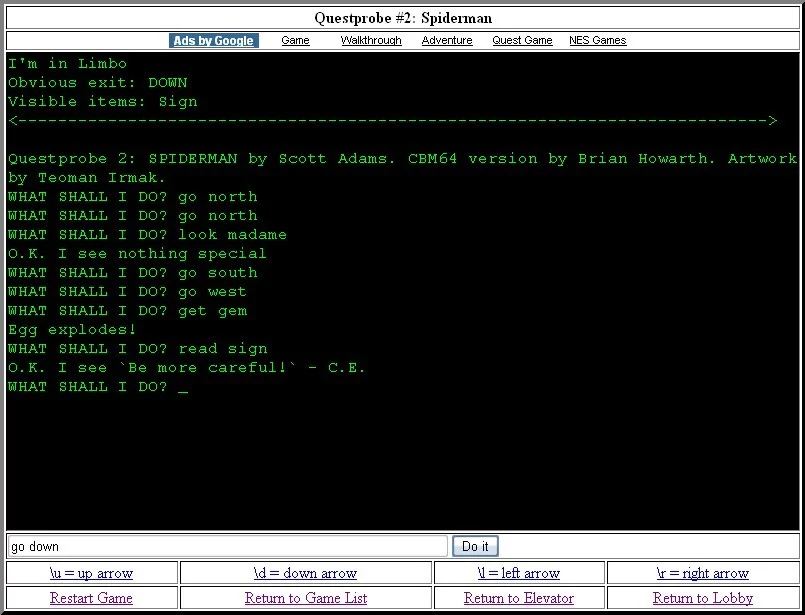This screenshot has height=615, width=805.
Task: Open the Game ad link
Action: (x=295, y=41)
